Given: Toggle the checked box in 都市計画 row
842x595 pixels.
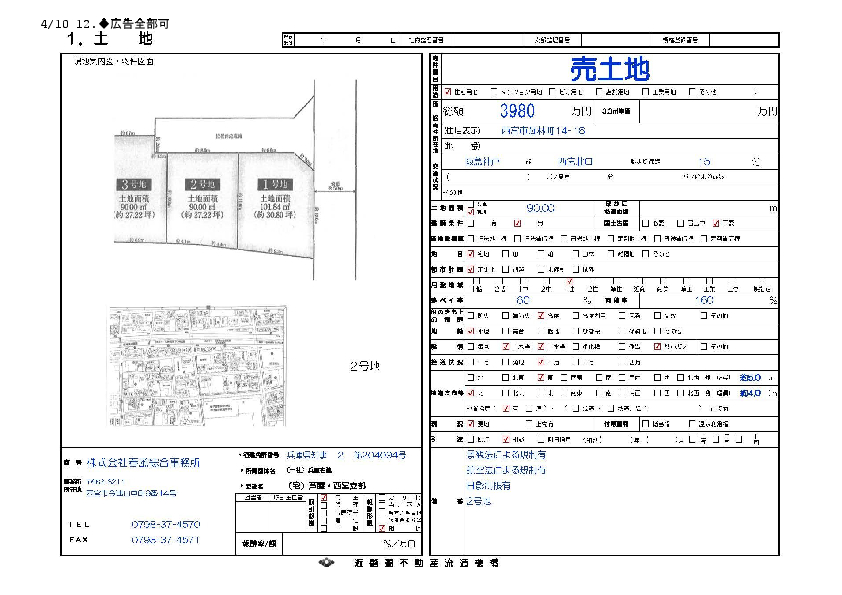Looking at the screenshot, I should click(x=472, y=270).
